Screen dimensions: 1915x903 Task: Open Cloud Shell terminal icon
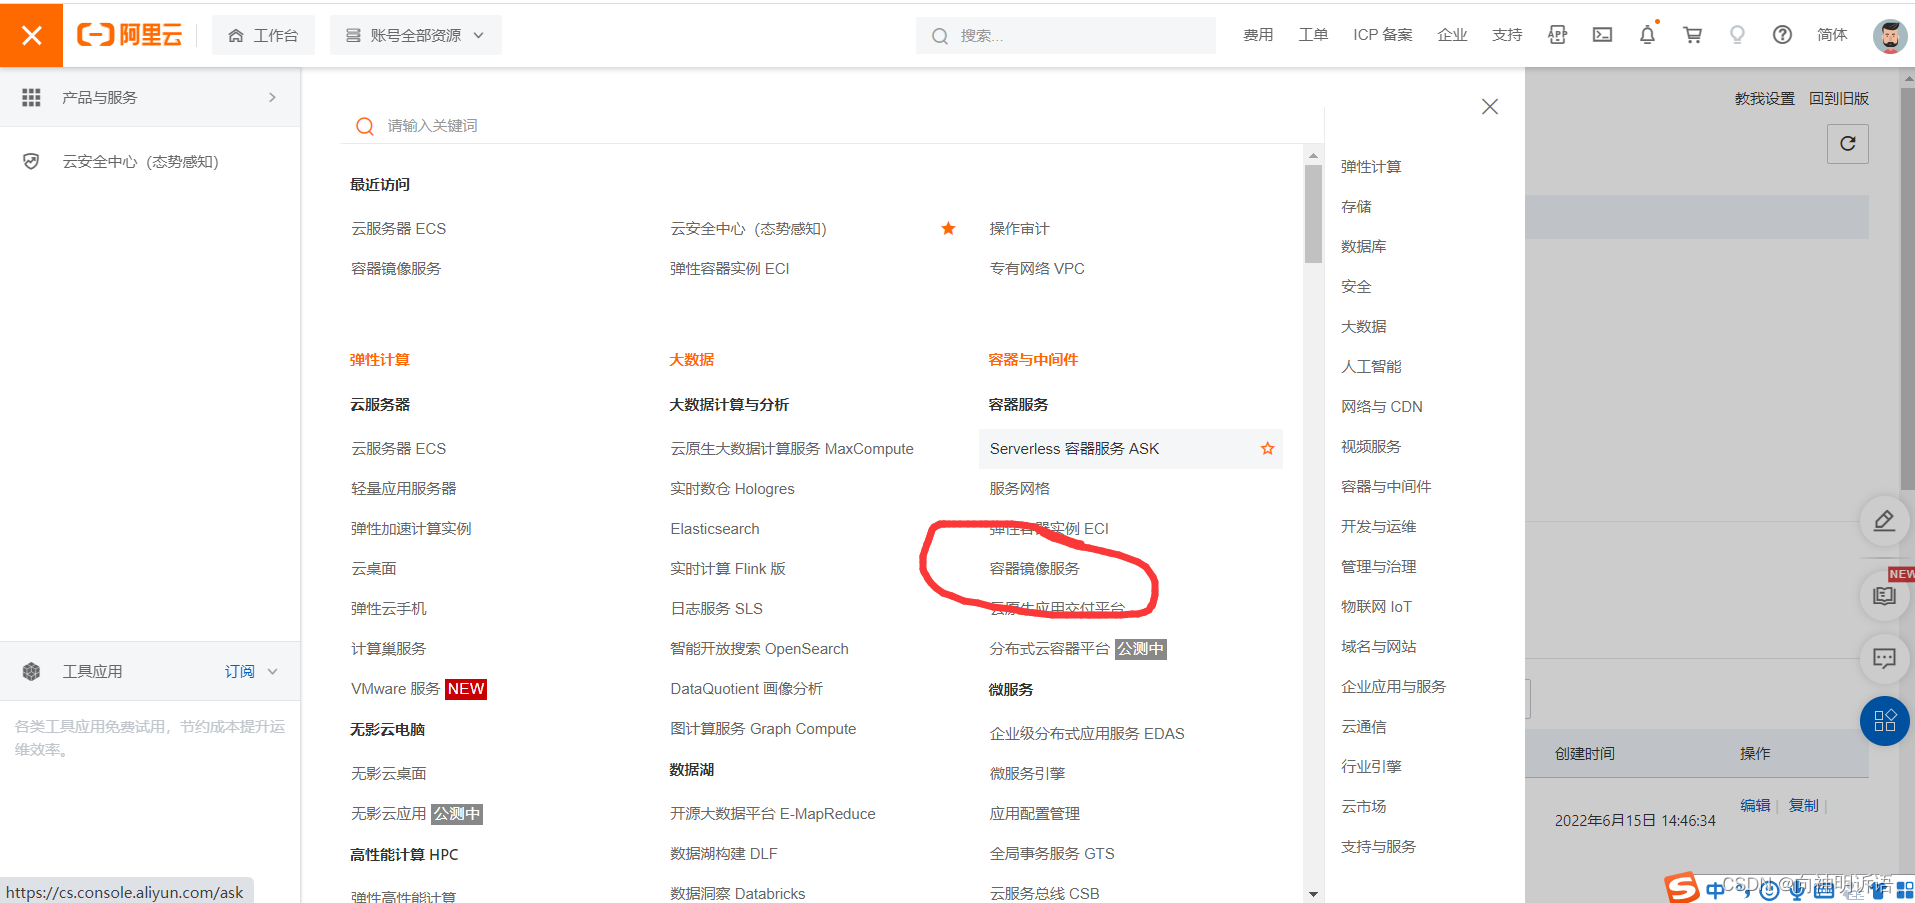click(1602, 35)
